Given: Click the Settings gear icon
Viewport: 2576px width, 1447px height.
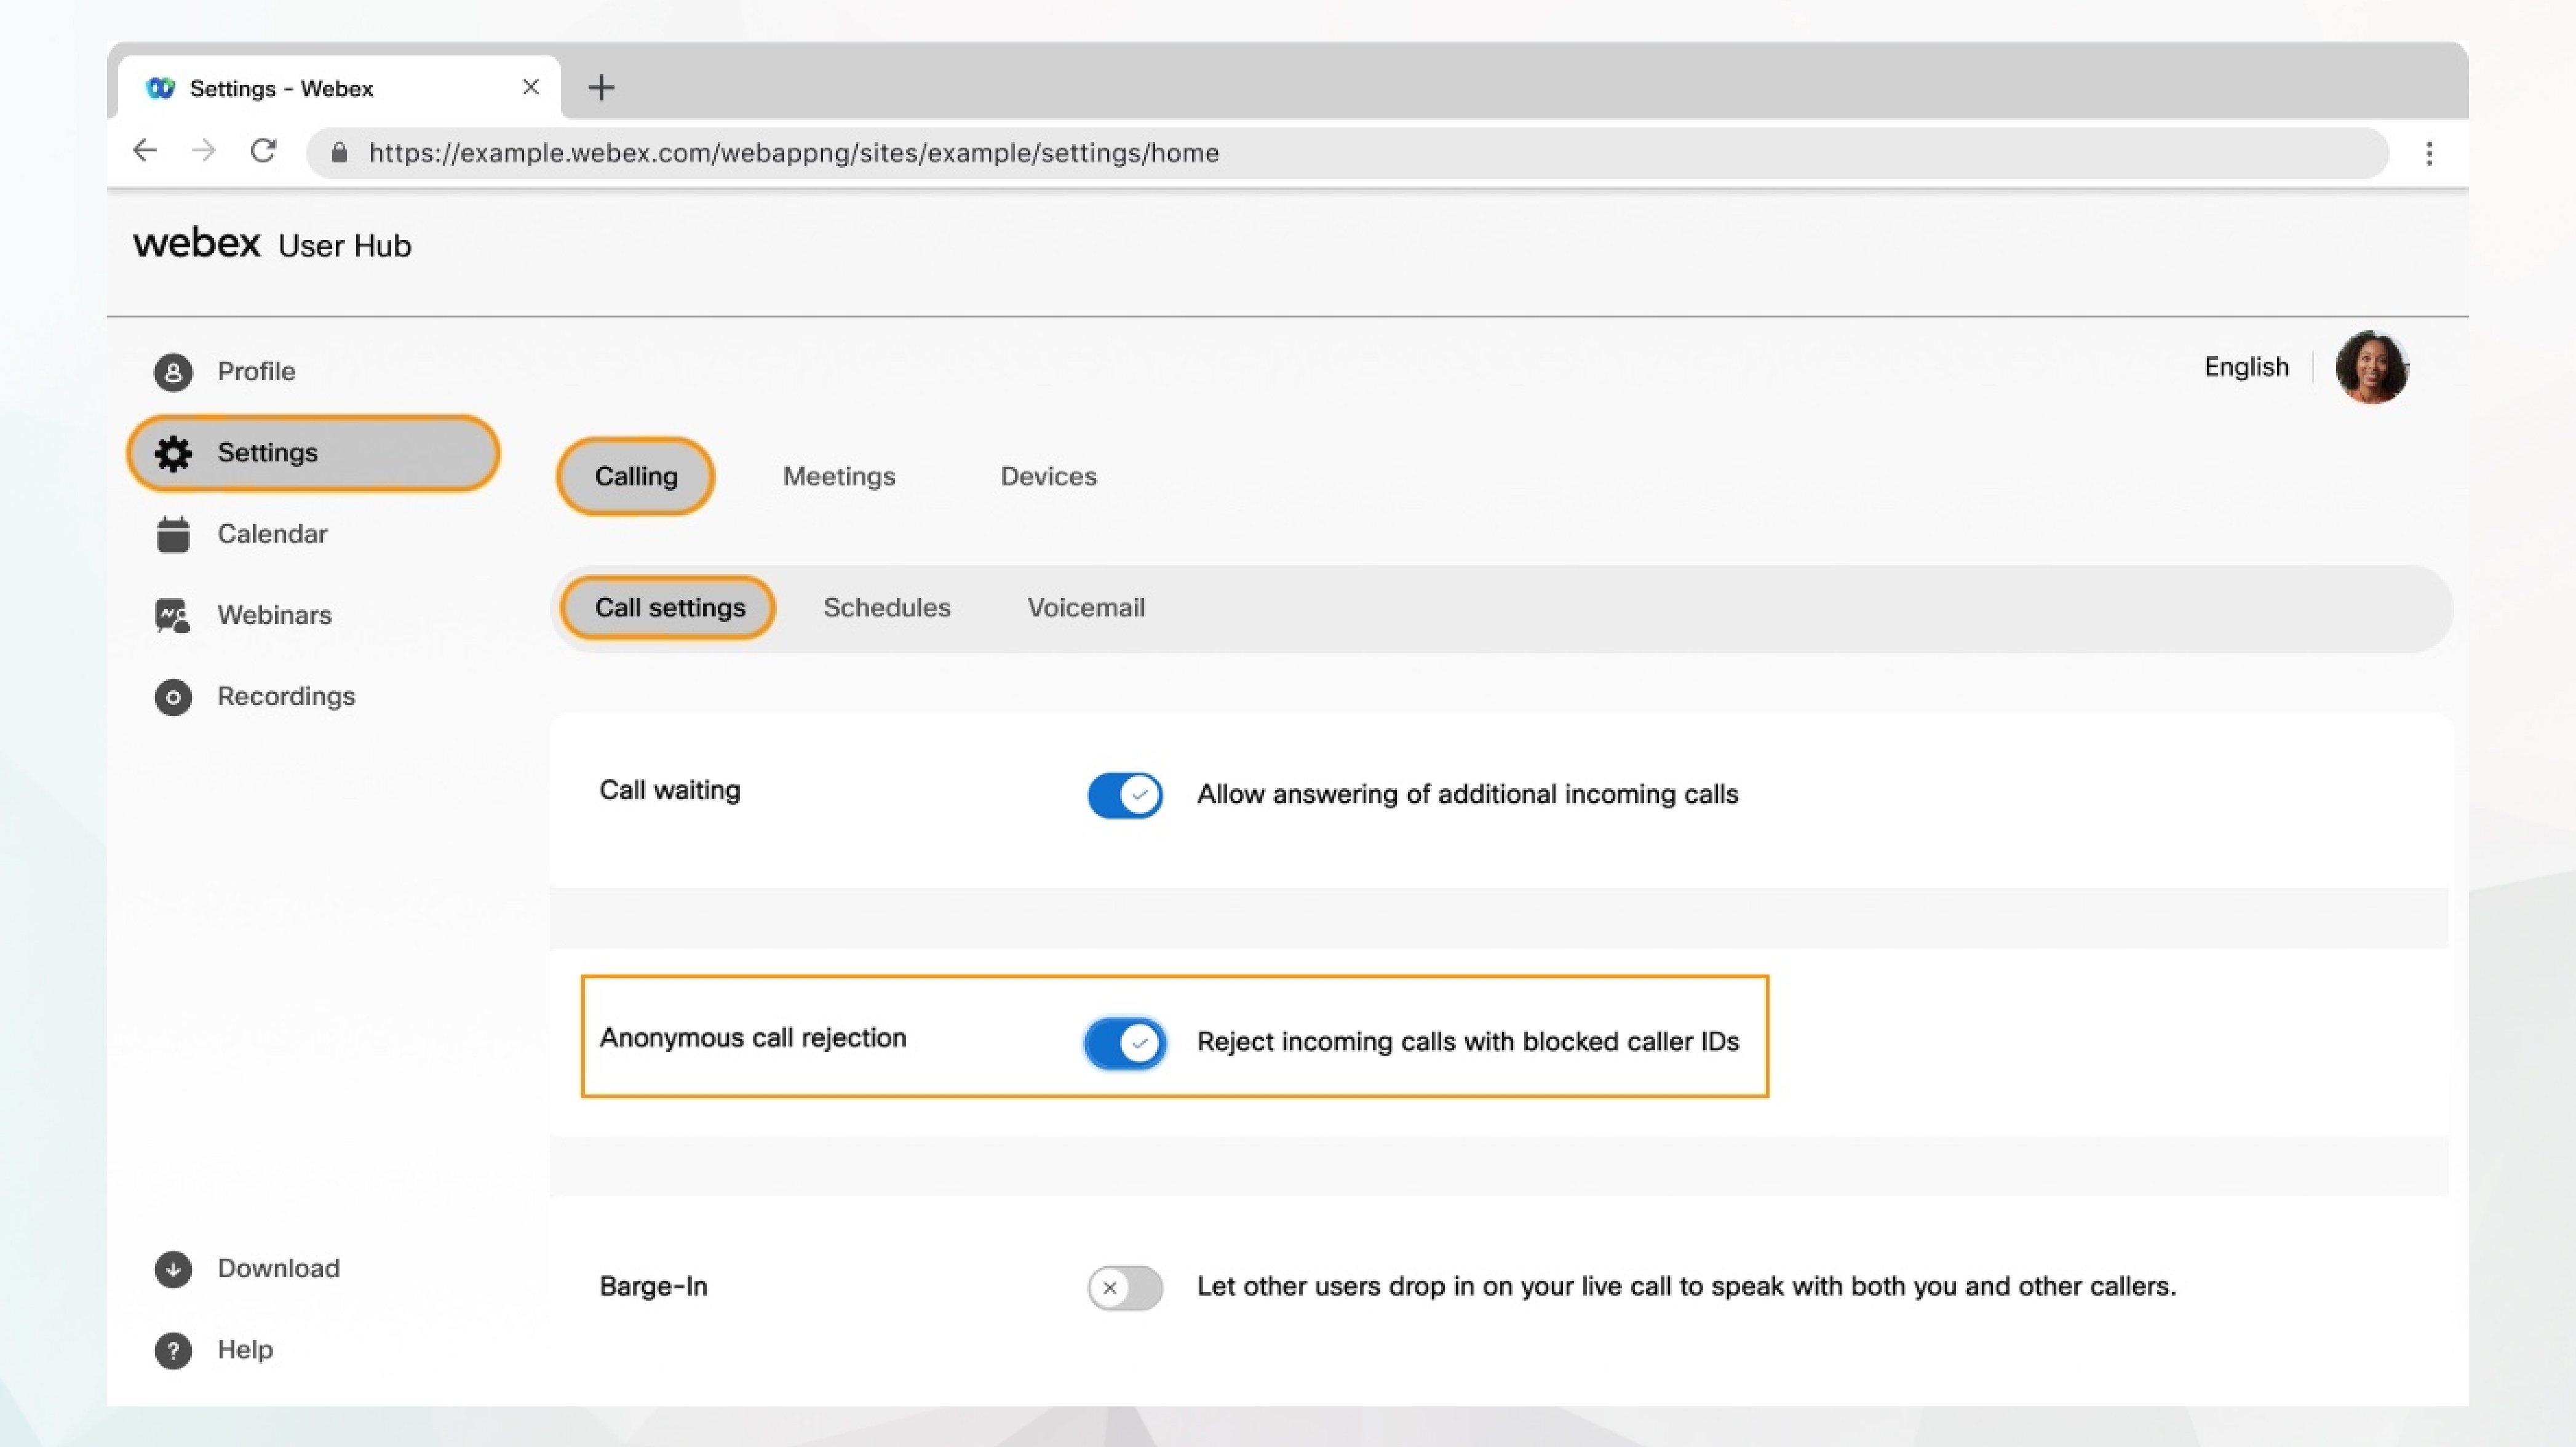Looking at the screenshot, I should point(172,451).
